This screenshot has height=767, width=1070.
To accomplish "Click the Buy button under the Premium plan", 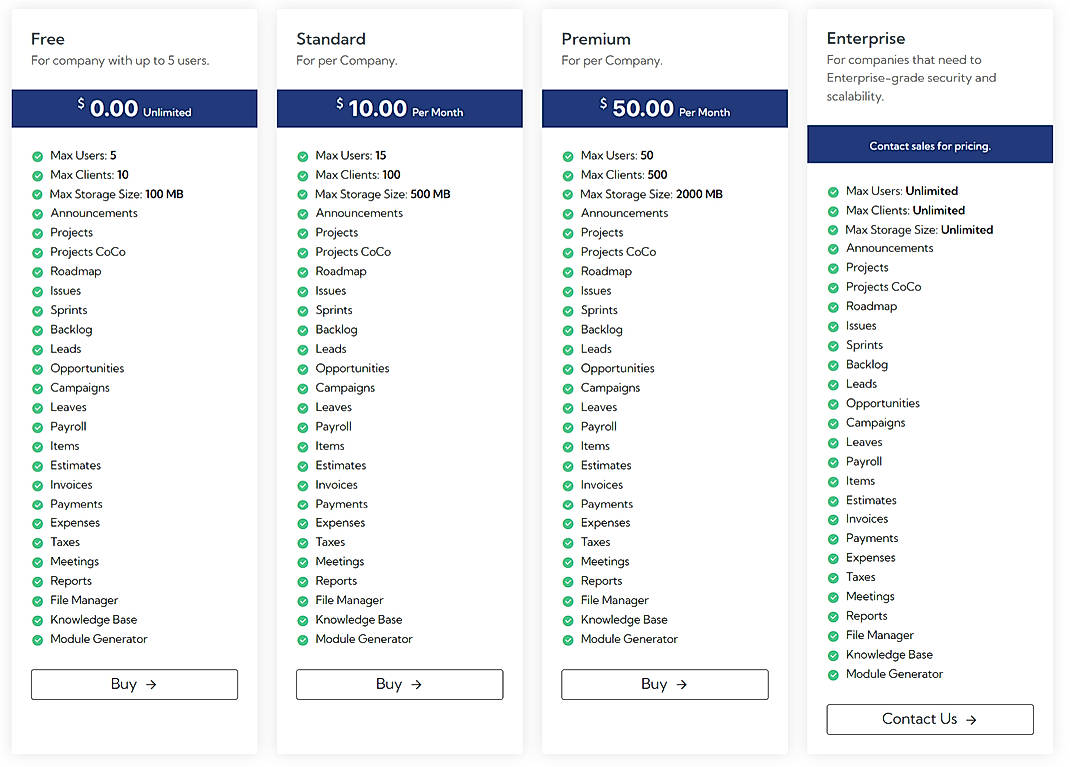I will (x=664, y=684).
